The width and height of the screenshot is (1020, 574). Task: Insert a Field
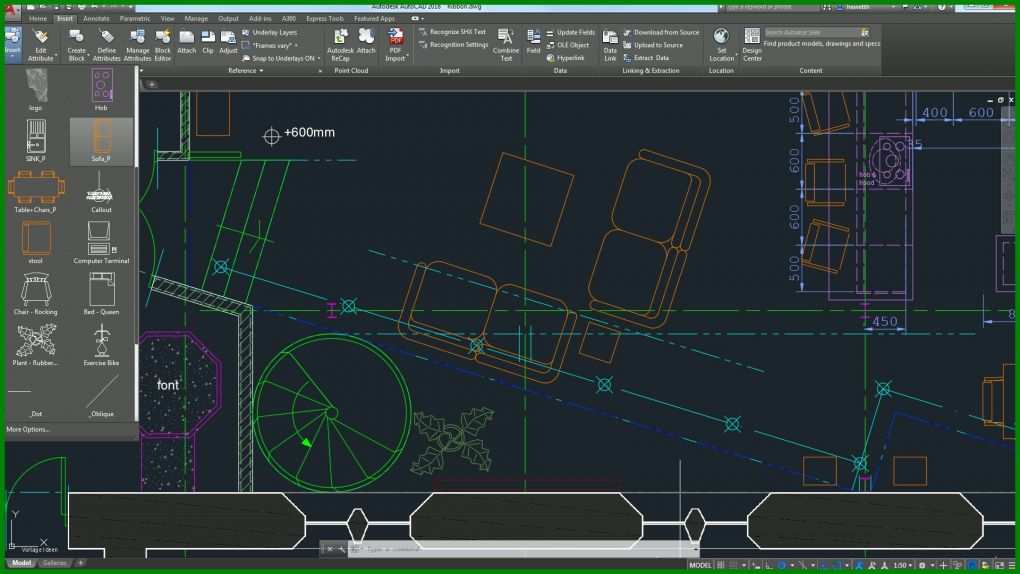pyautogui.click(x=533, y=42)
